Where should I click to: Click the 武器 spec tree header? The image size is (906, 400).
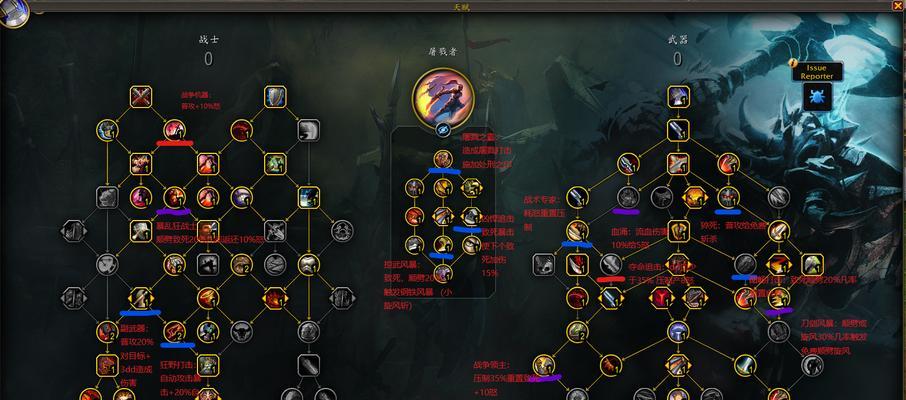678,39
